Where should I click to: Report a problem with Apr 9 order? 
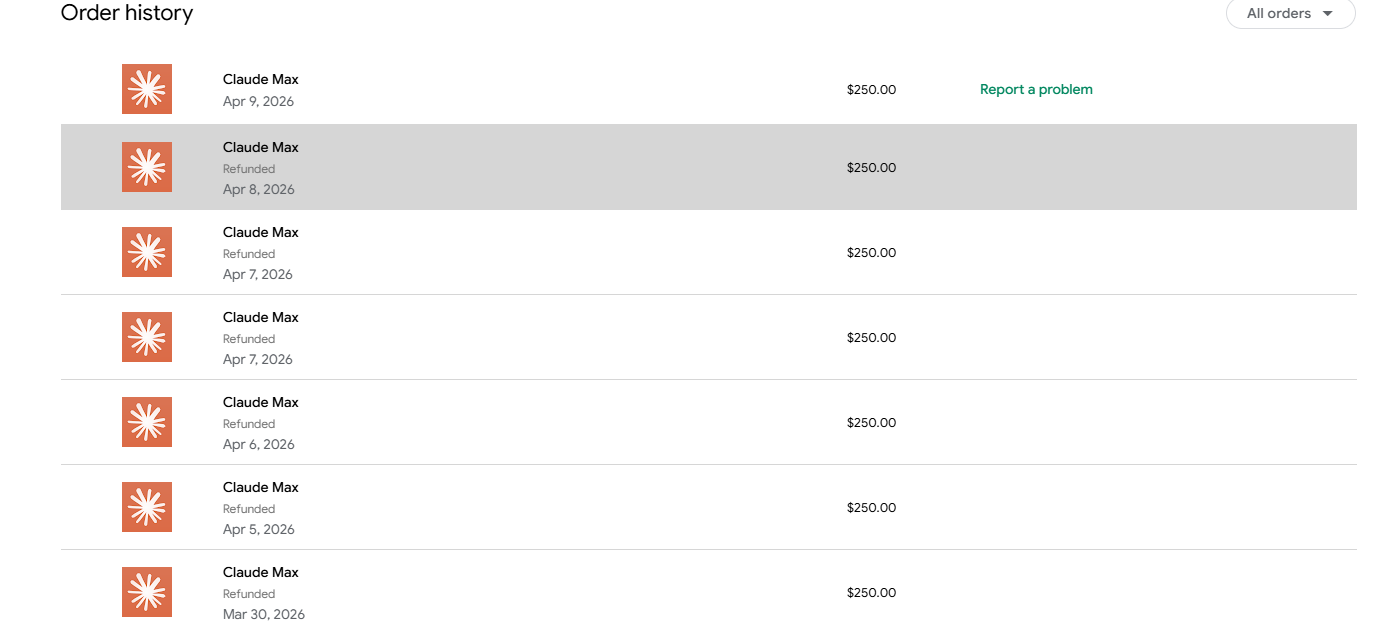tap(1036, 89)
